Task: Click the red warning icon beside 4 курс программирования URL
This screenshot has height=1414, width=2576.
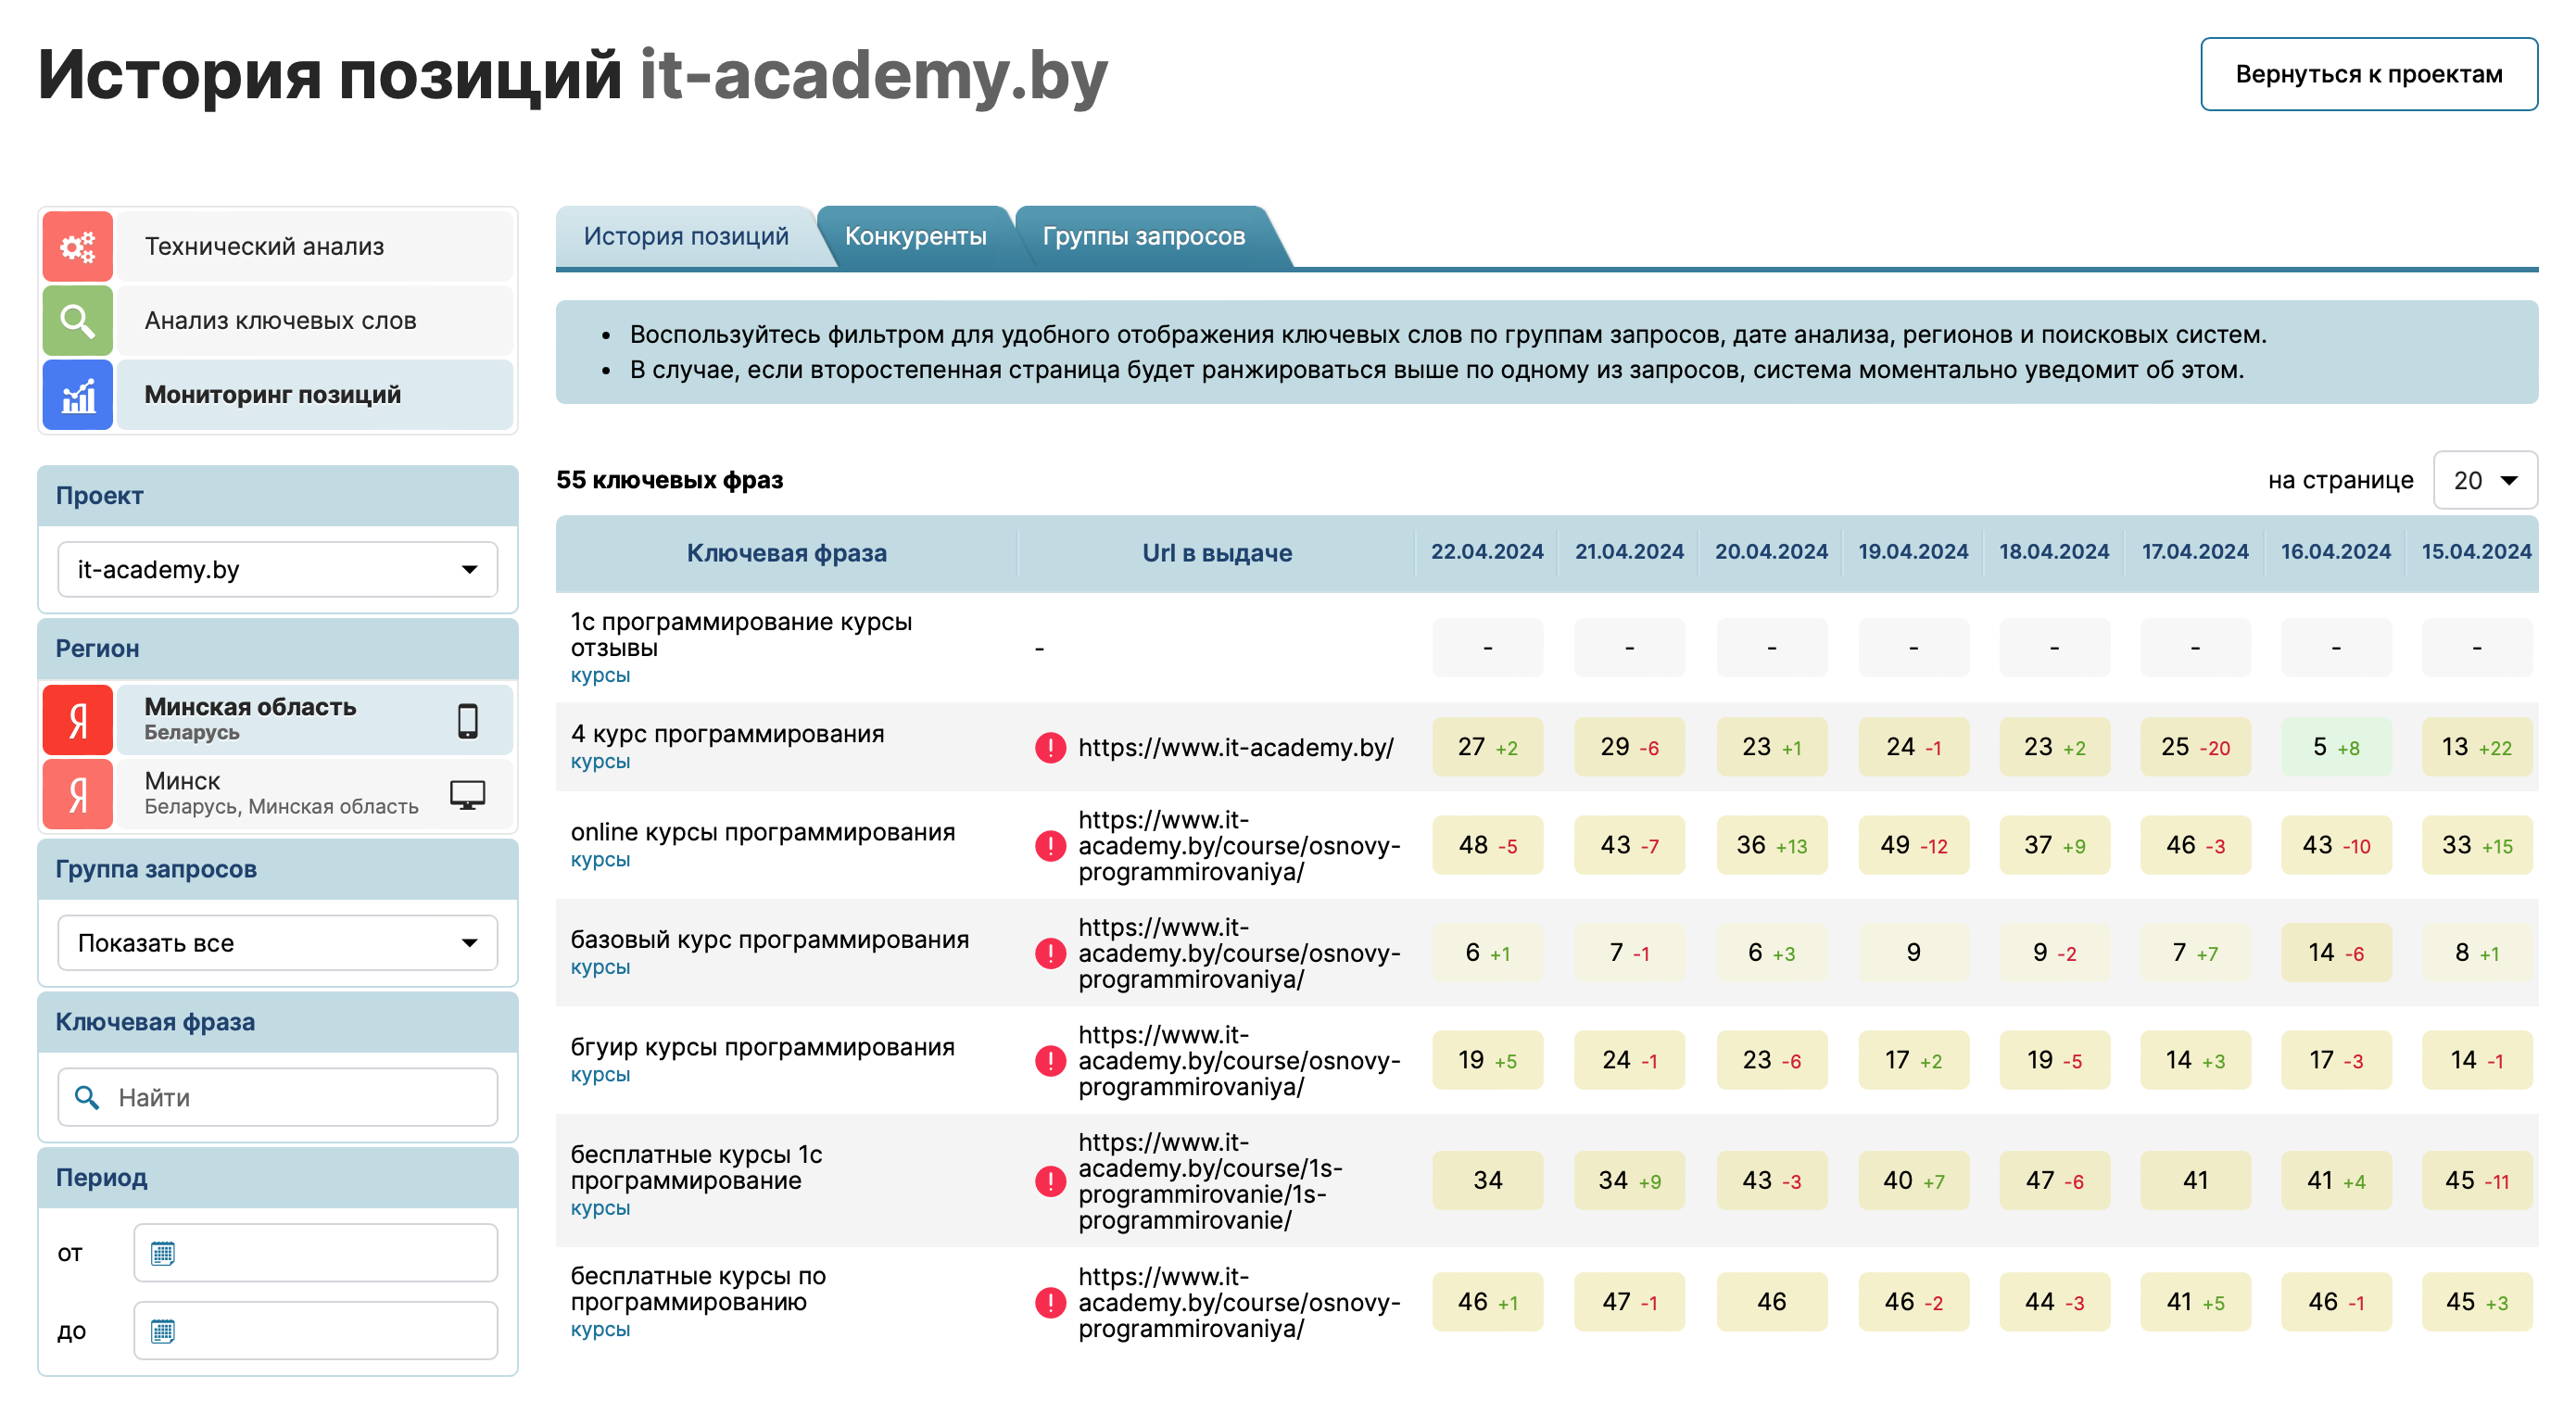Action: [x=1050, y=747]
